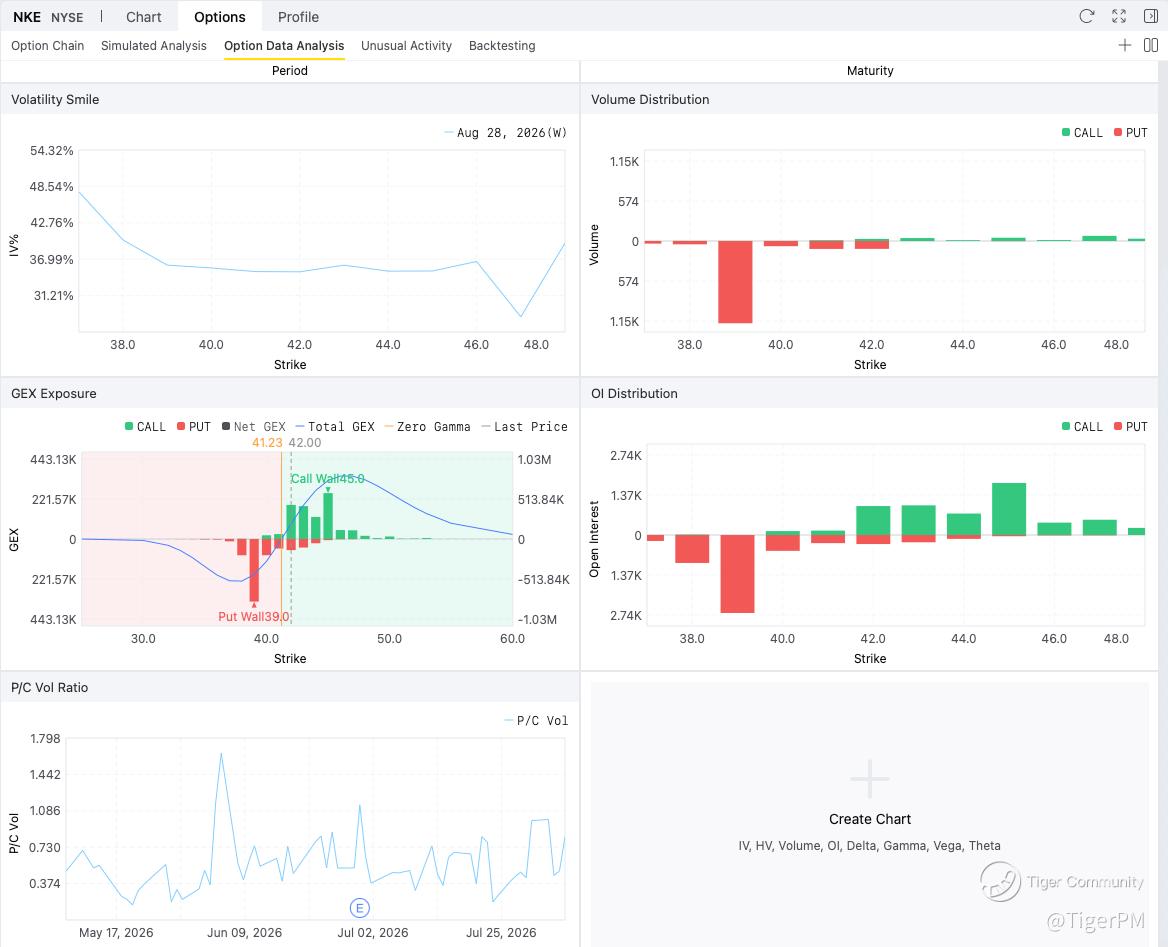
Task: Click the OI Distribution panel title
Action: [x=634, y=393]
